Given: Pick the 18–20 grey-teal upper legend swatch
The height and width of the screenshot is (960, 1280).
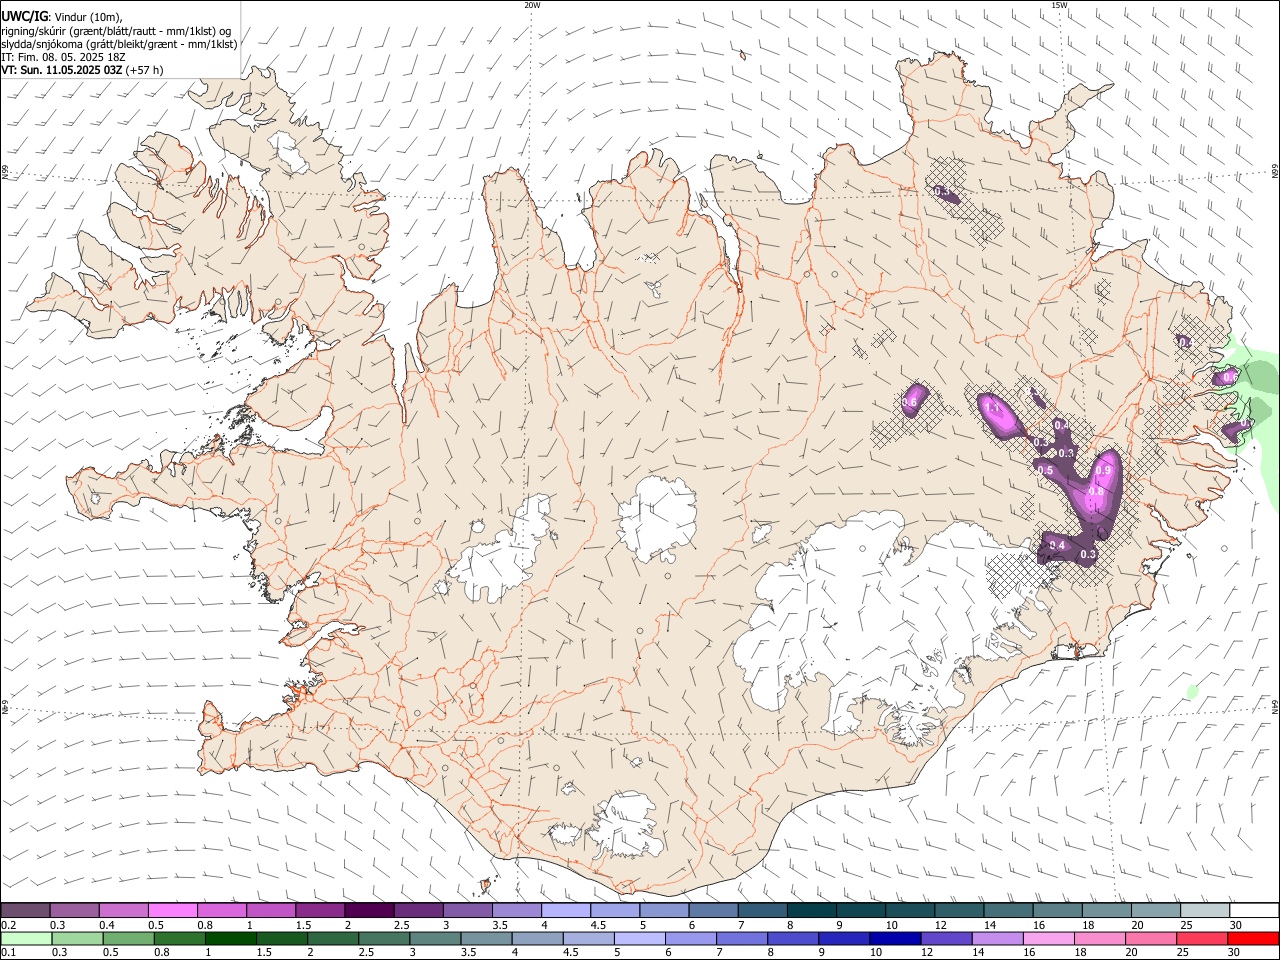Looking at the screenshot, I should [x=1107, y=910].
